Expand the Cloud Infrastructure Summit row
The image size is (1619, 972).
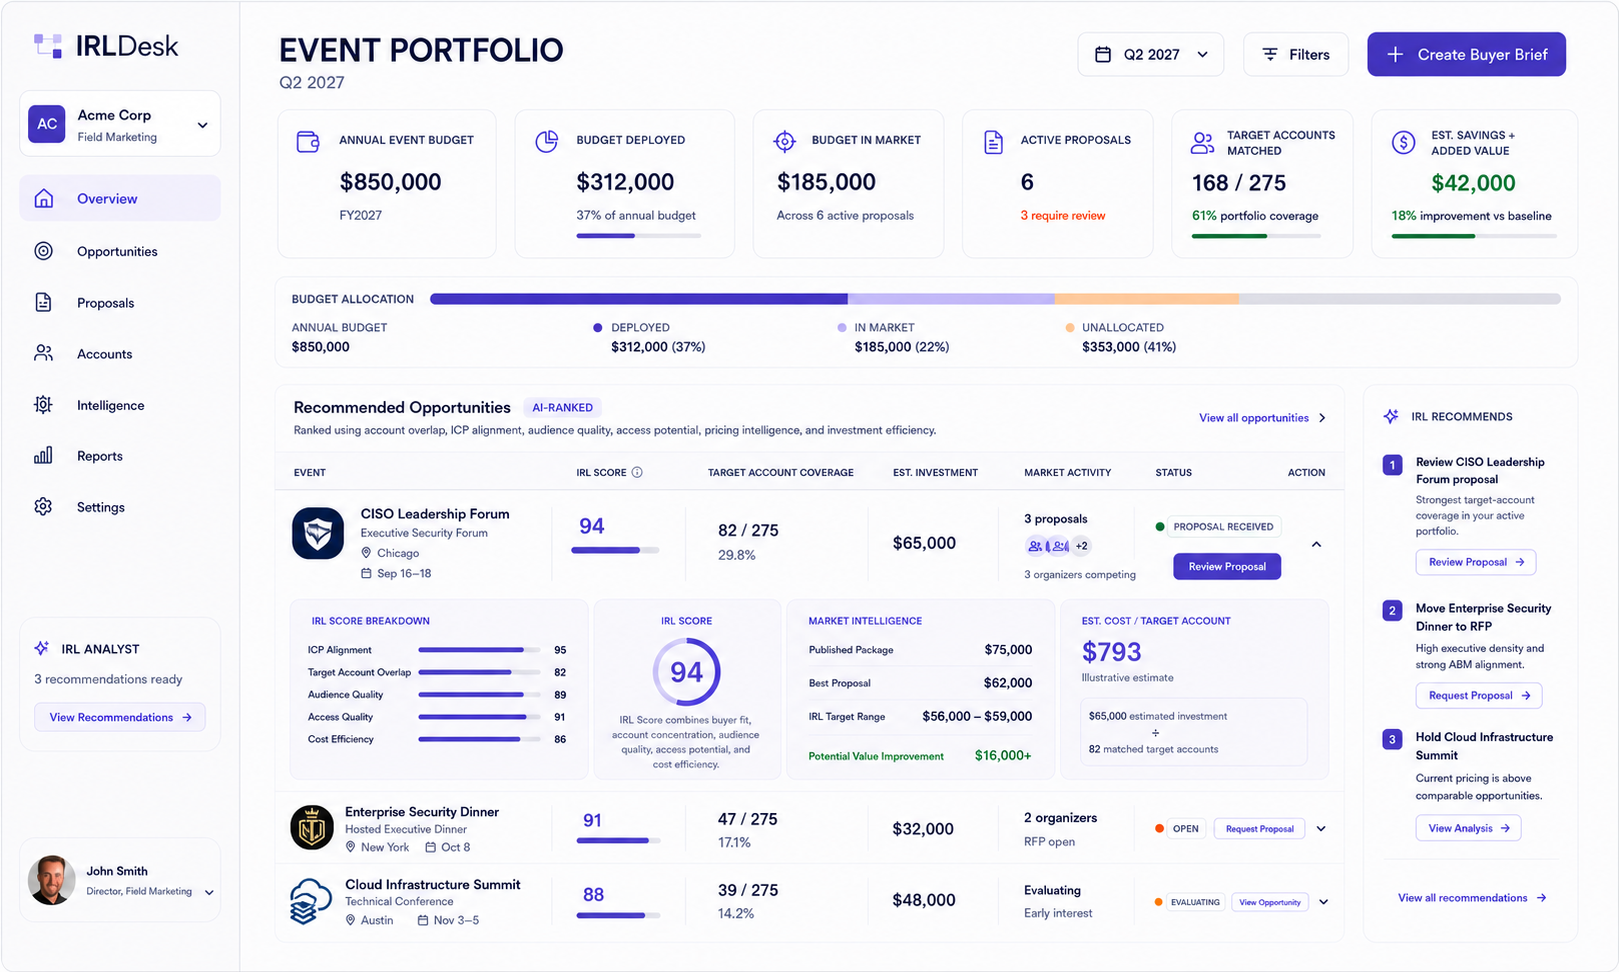pyautogui.click(x=1323, y=902)
